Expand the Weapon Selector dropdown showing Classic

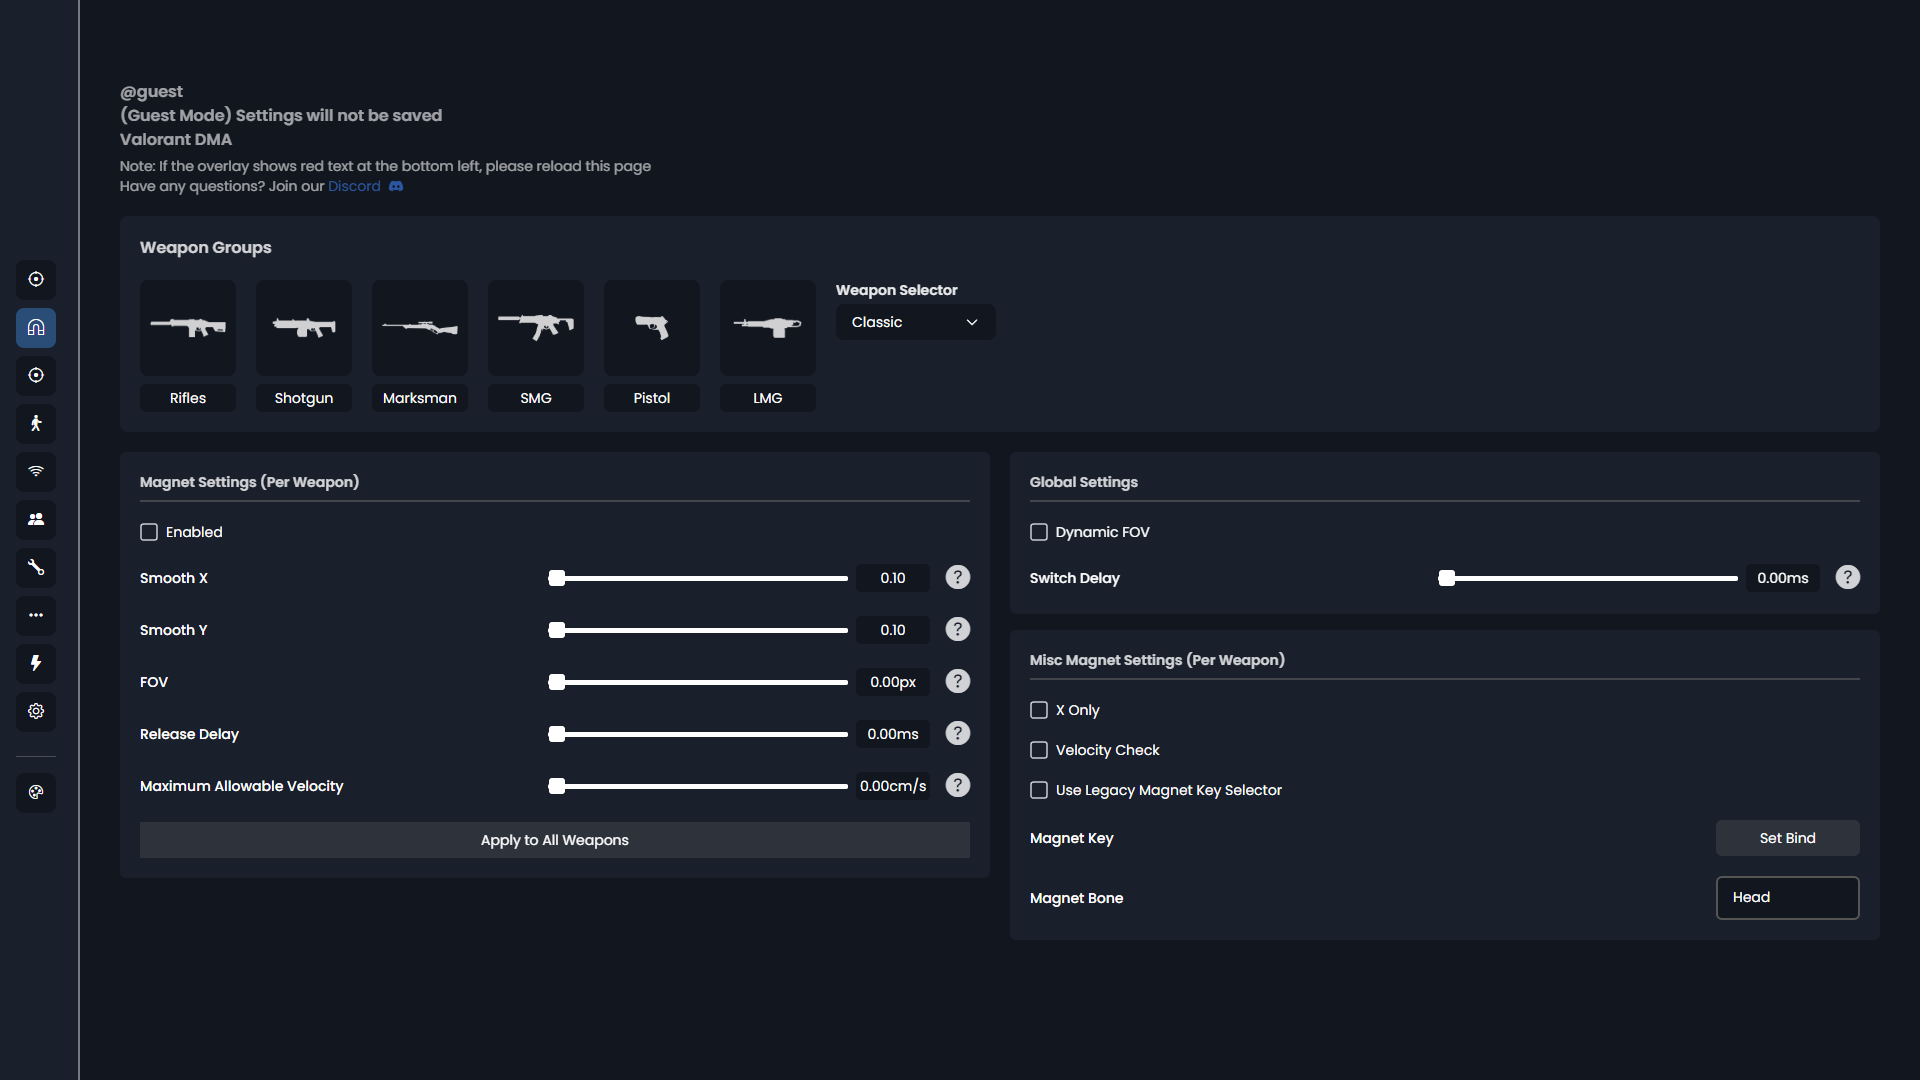(x=916, y=323)
